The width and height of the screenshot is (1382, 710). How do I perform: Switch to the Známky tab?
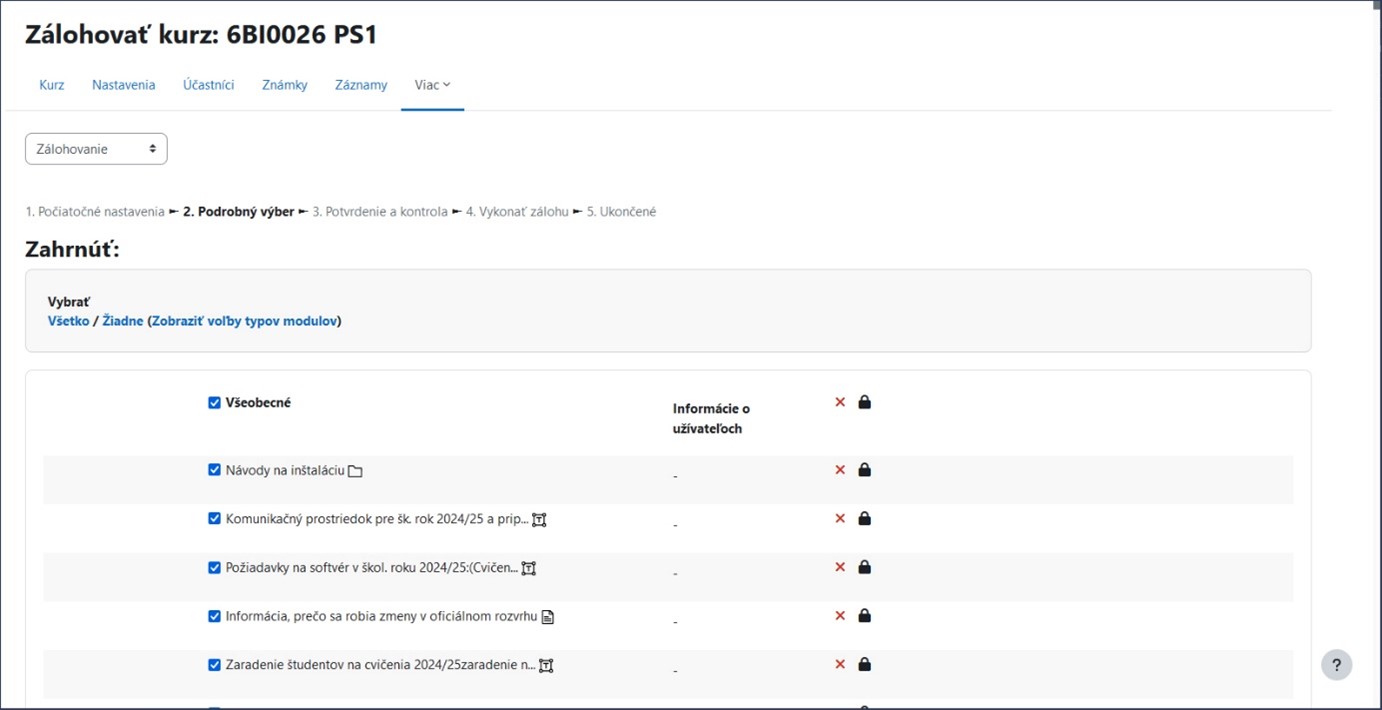[x=284, y=85]
